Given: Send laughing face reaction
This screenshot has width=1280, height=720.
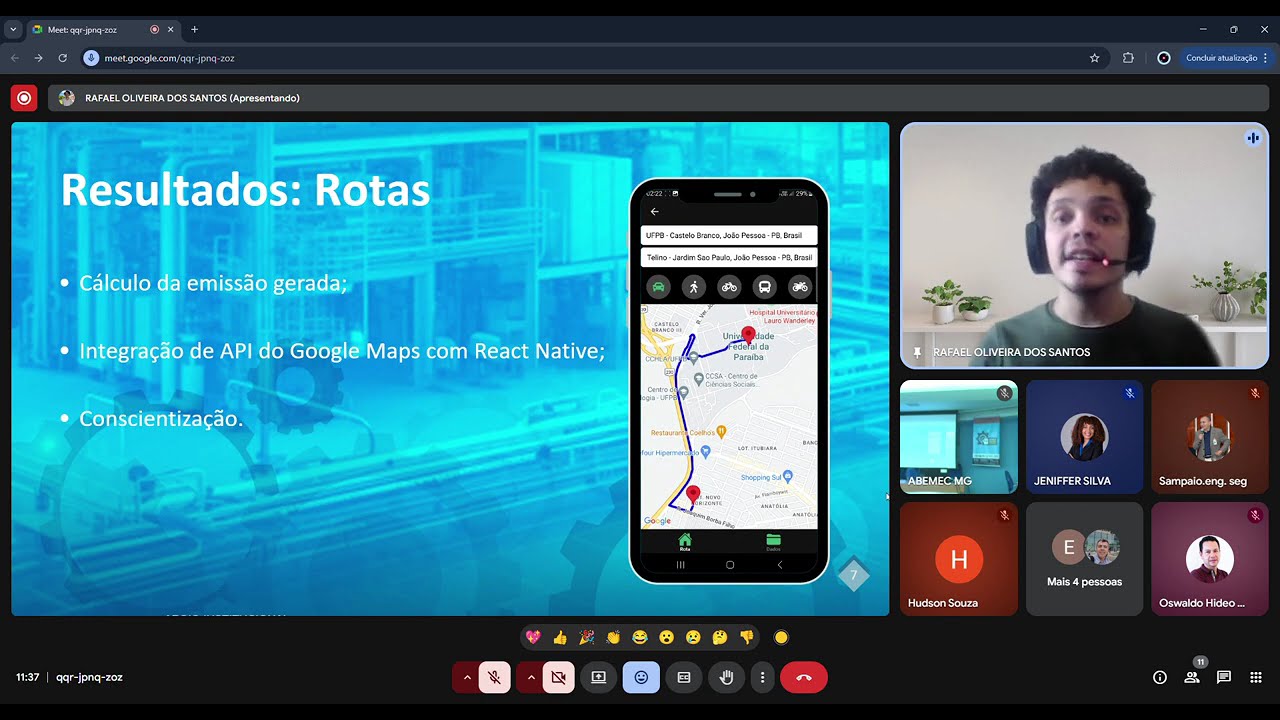Looking at the screenshot, I should point(640,637).
